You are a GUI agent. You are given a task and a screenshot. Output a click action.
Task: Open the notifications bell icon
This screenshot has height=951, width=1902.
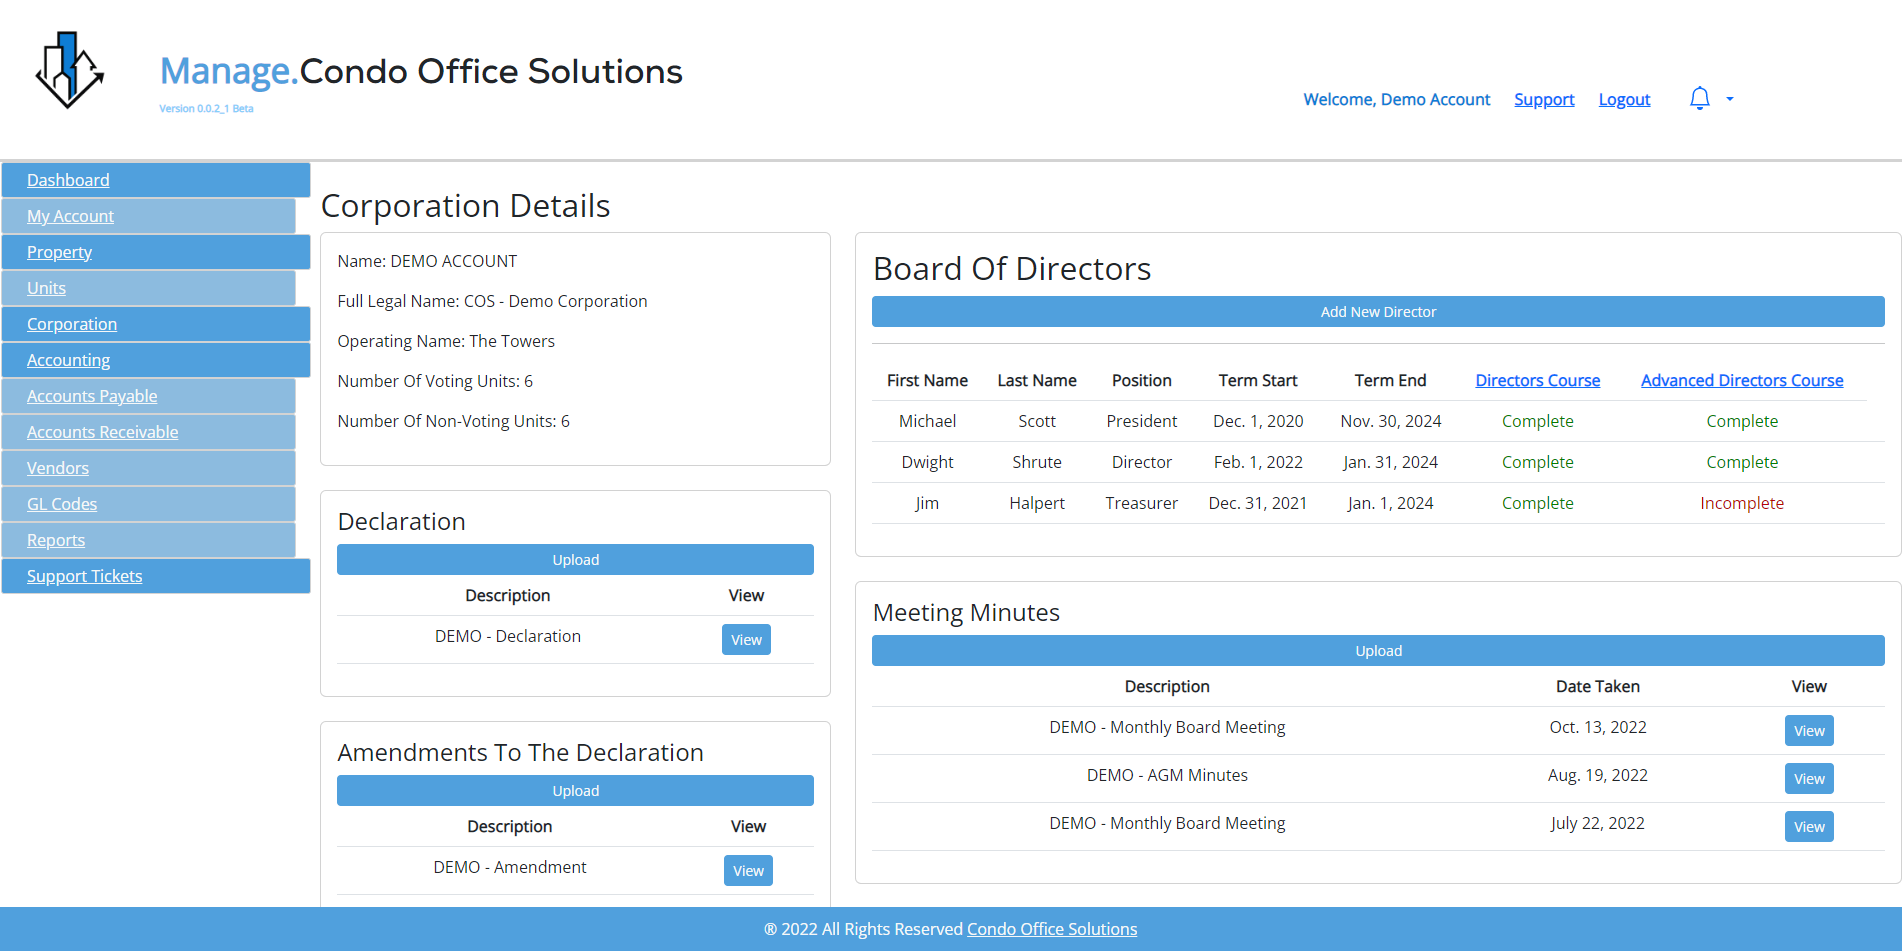(x=1699, y=98)
